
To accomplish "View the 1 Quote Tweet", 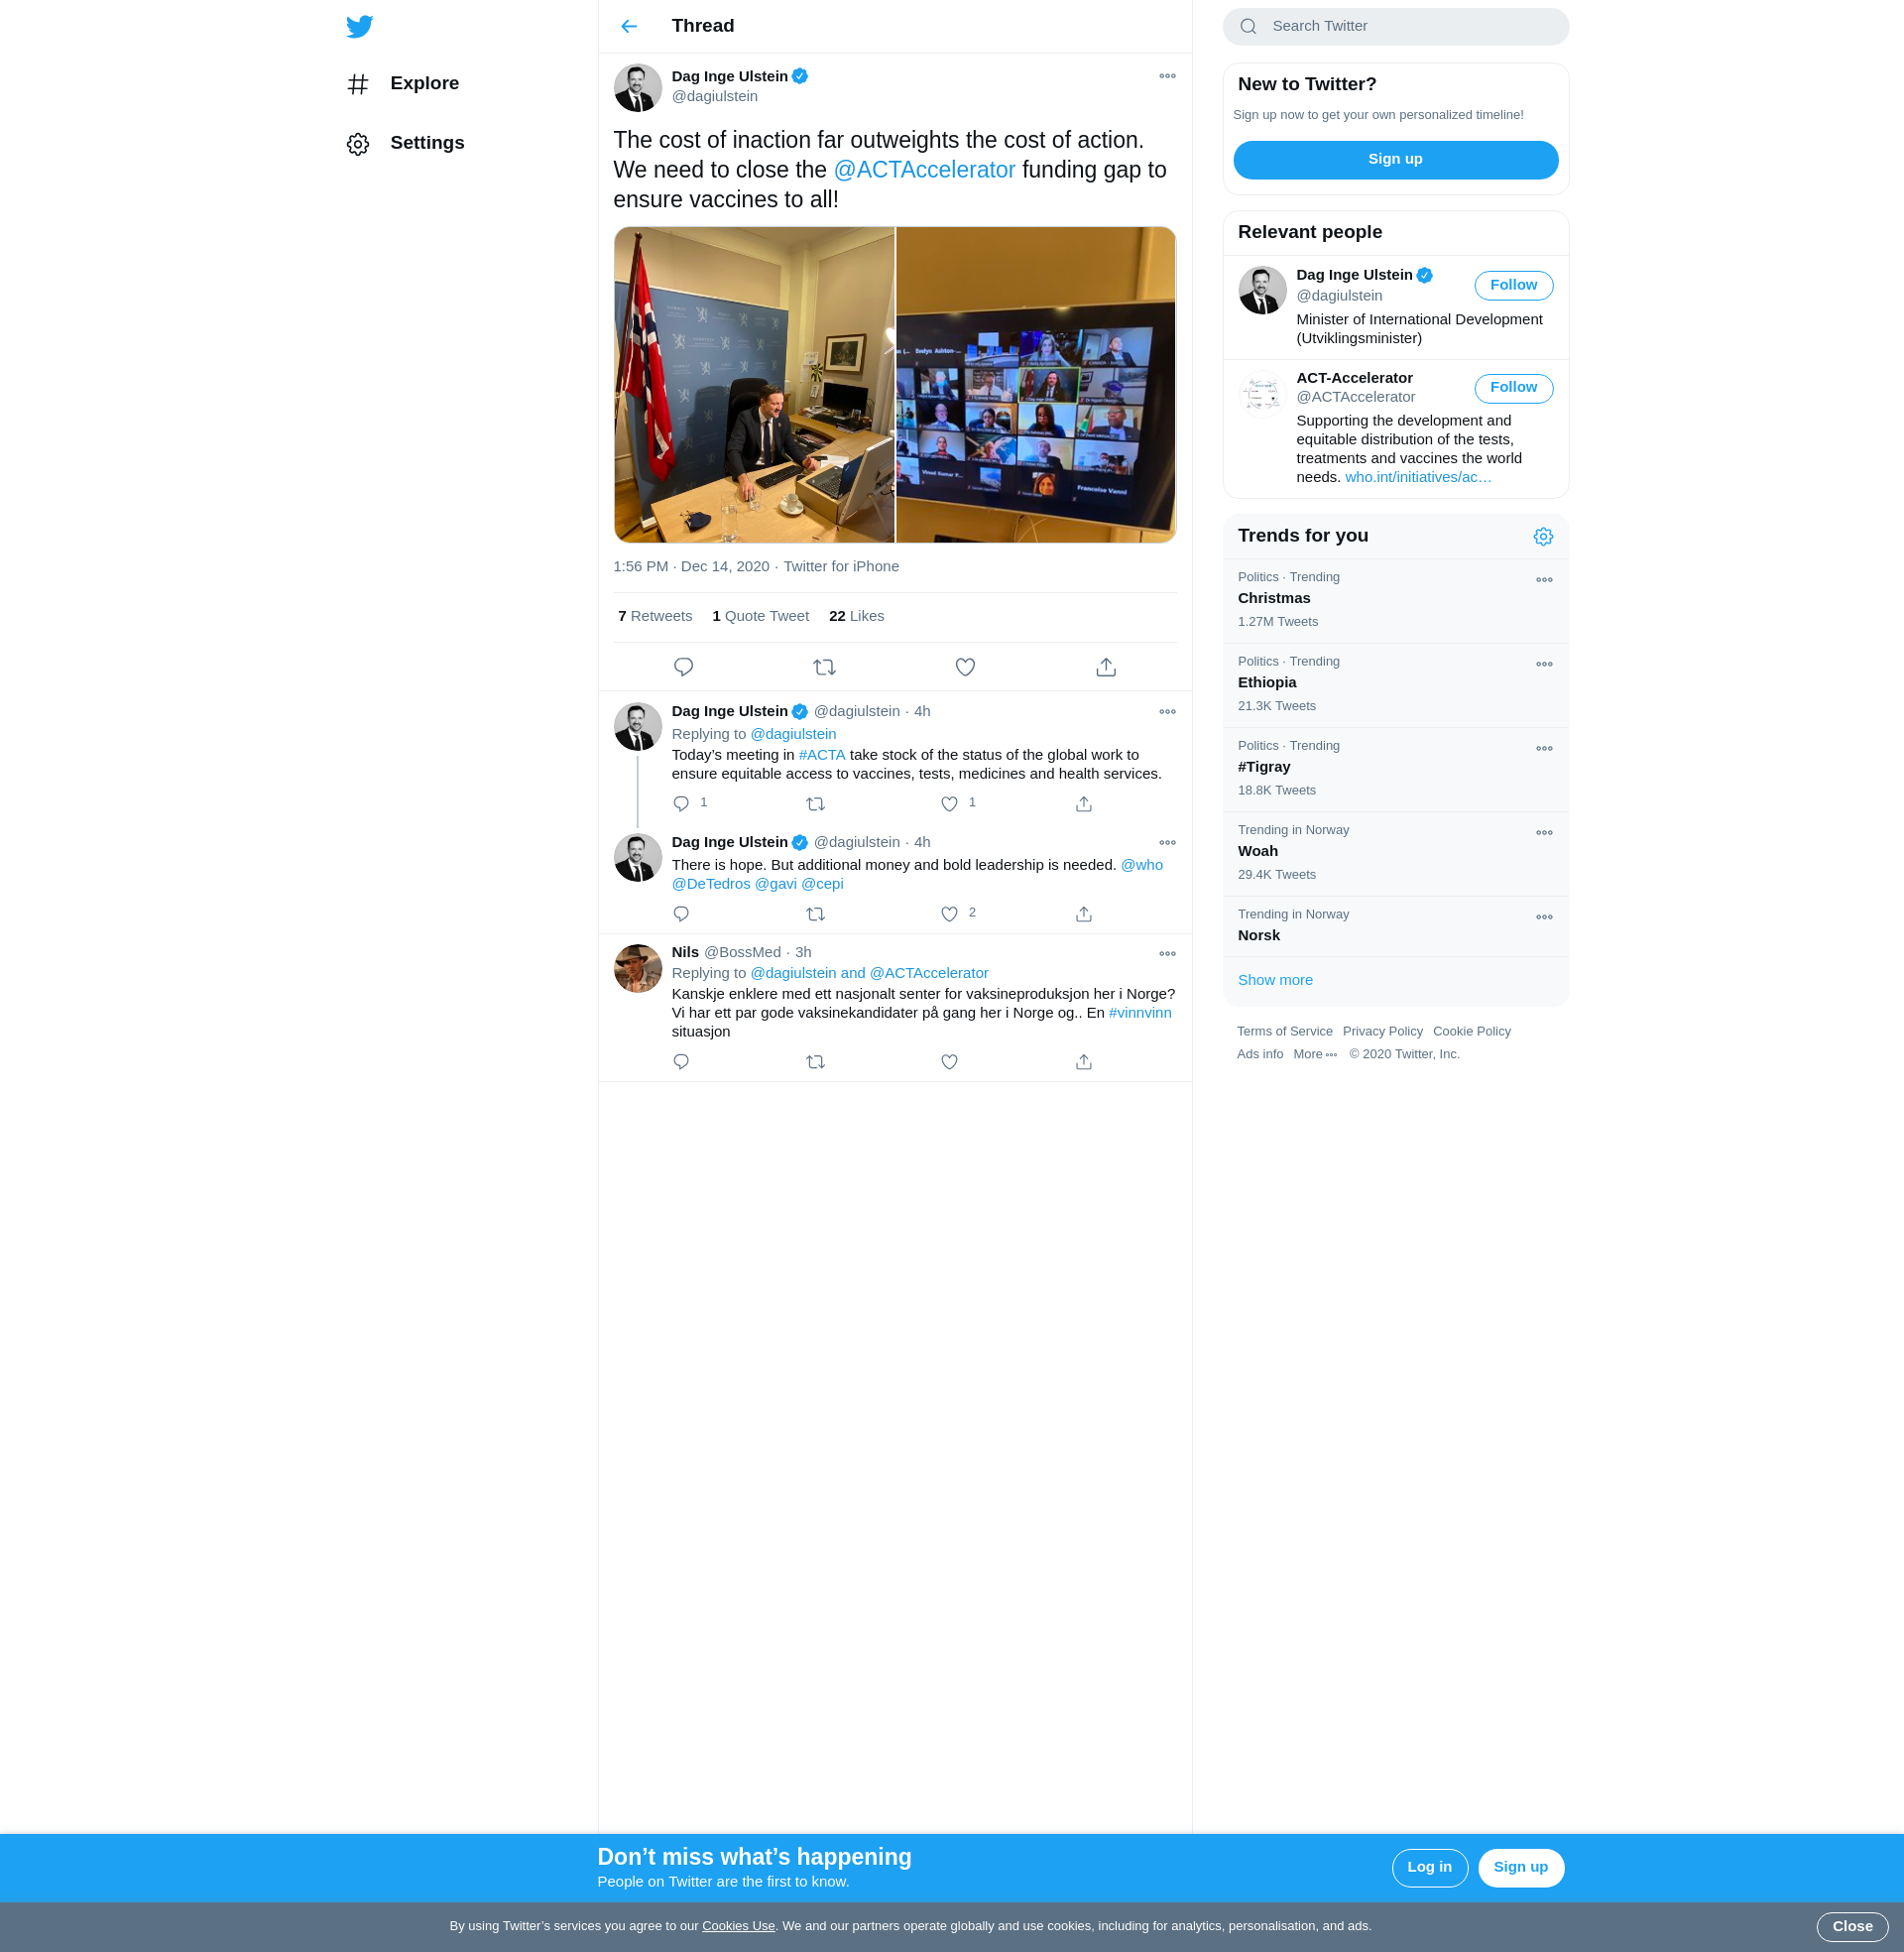I will (760, 616).
